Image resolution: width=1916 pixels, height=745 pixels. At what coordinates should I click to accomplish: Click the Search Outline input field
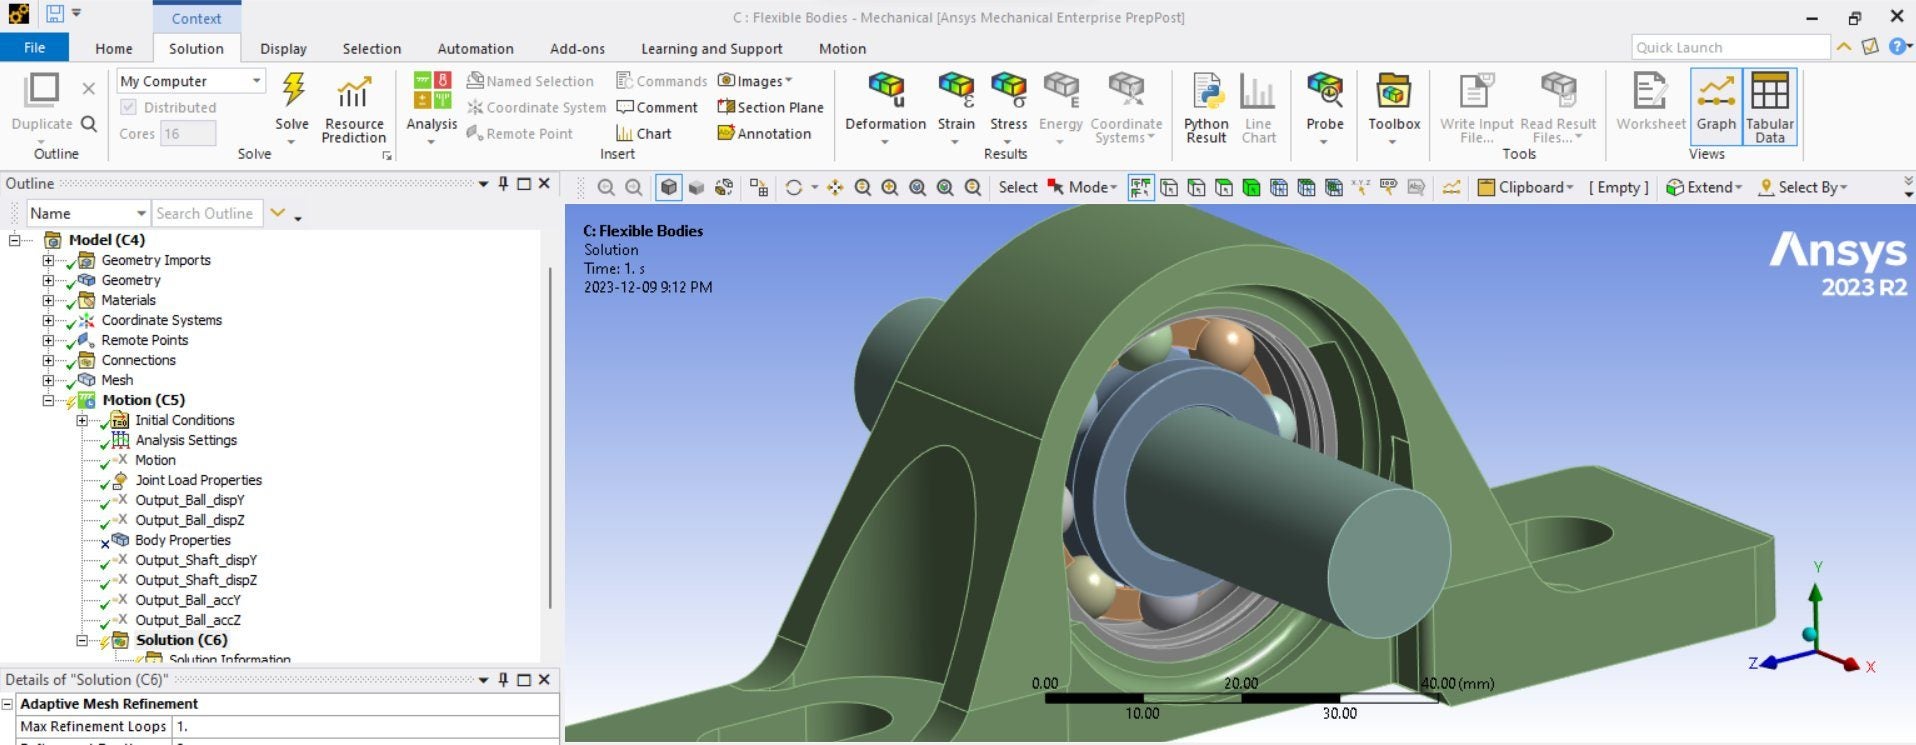point(205,213)
